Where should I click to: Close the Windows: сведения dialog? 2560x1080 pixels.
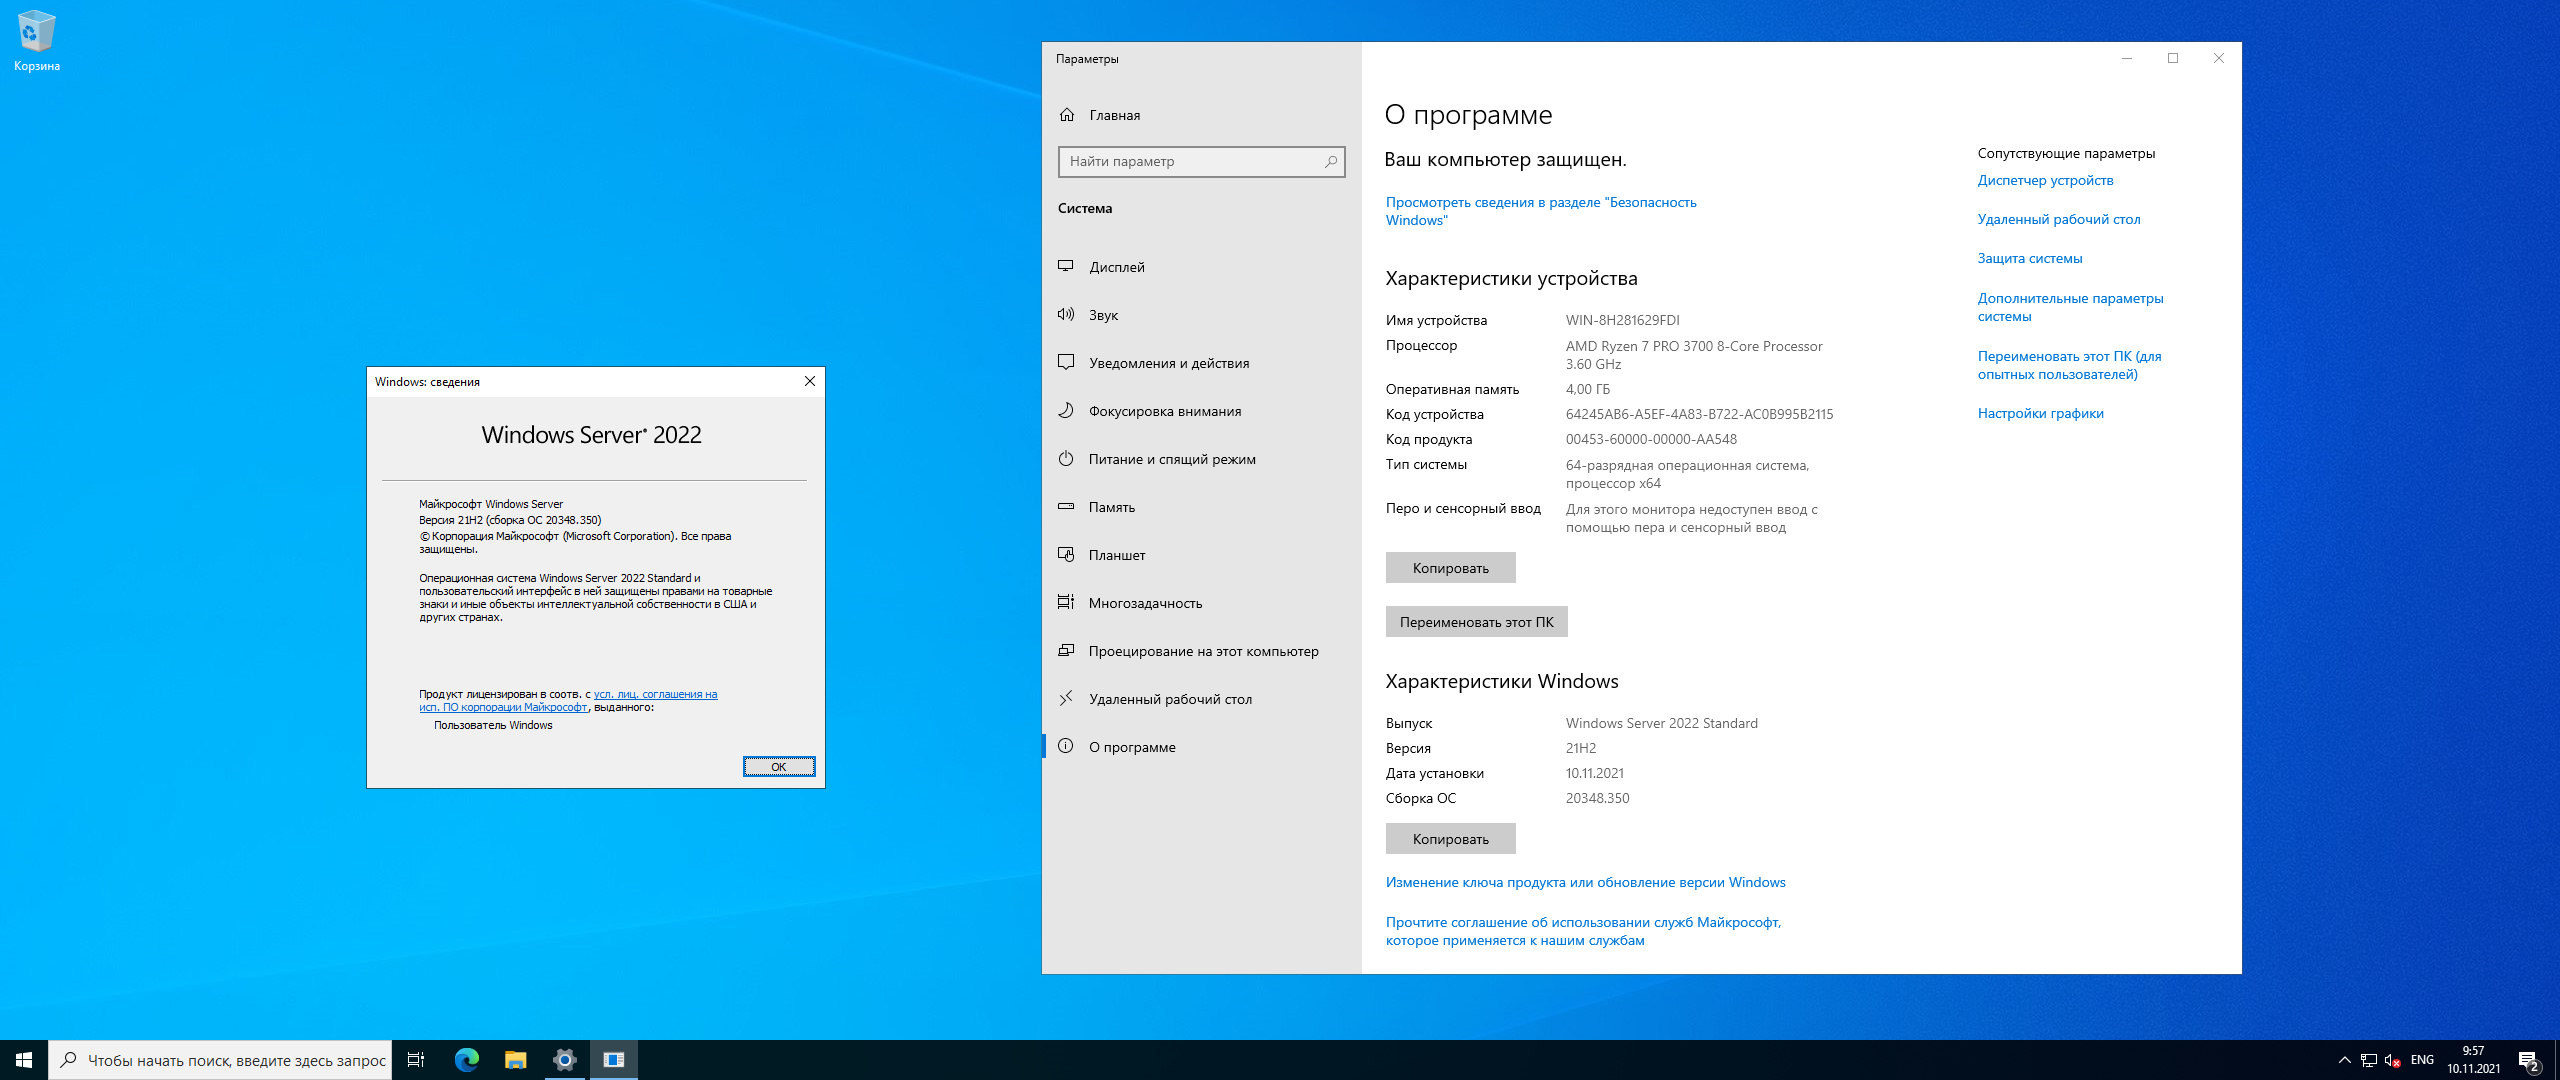click(810, 381)
